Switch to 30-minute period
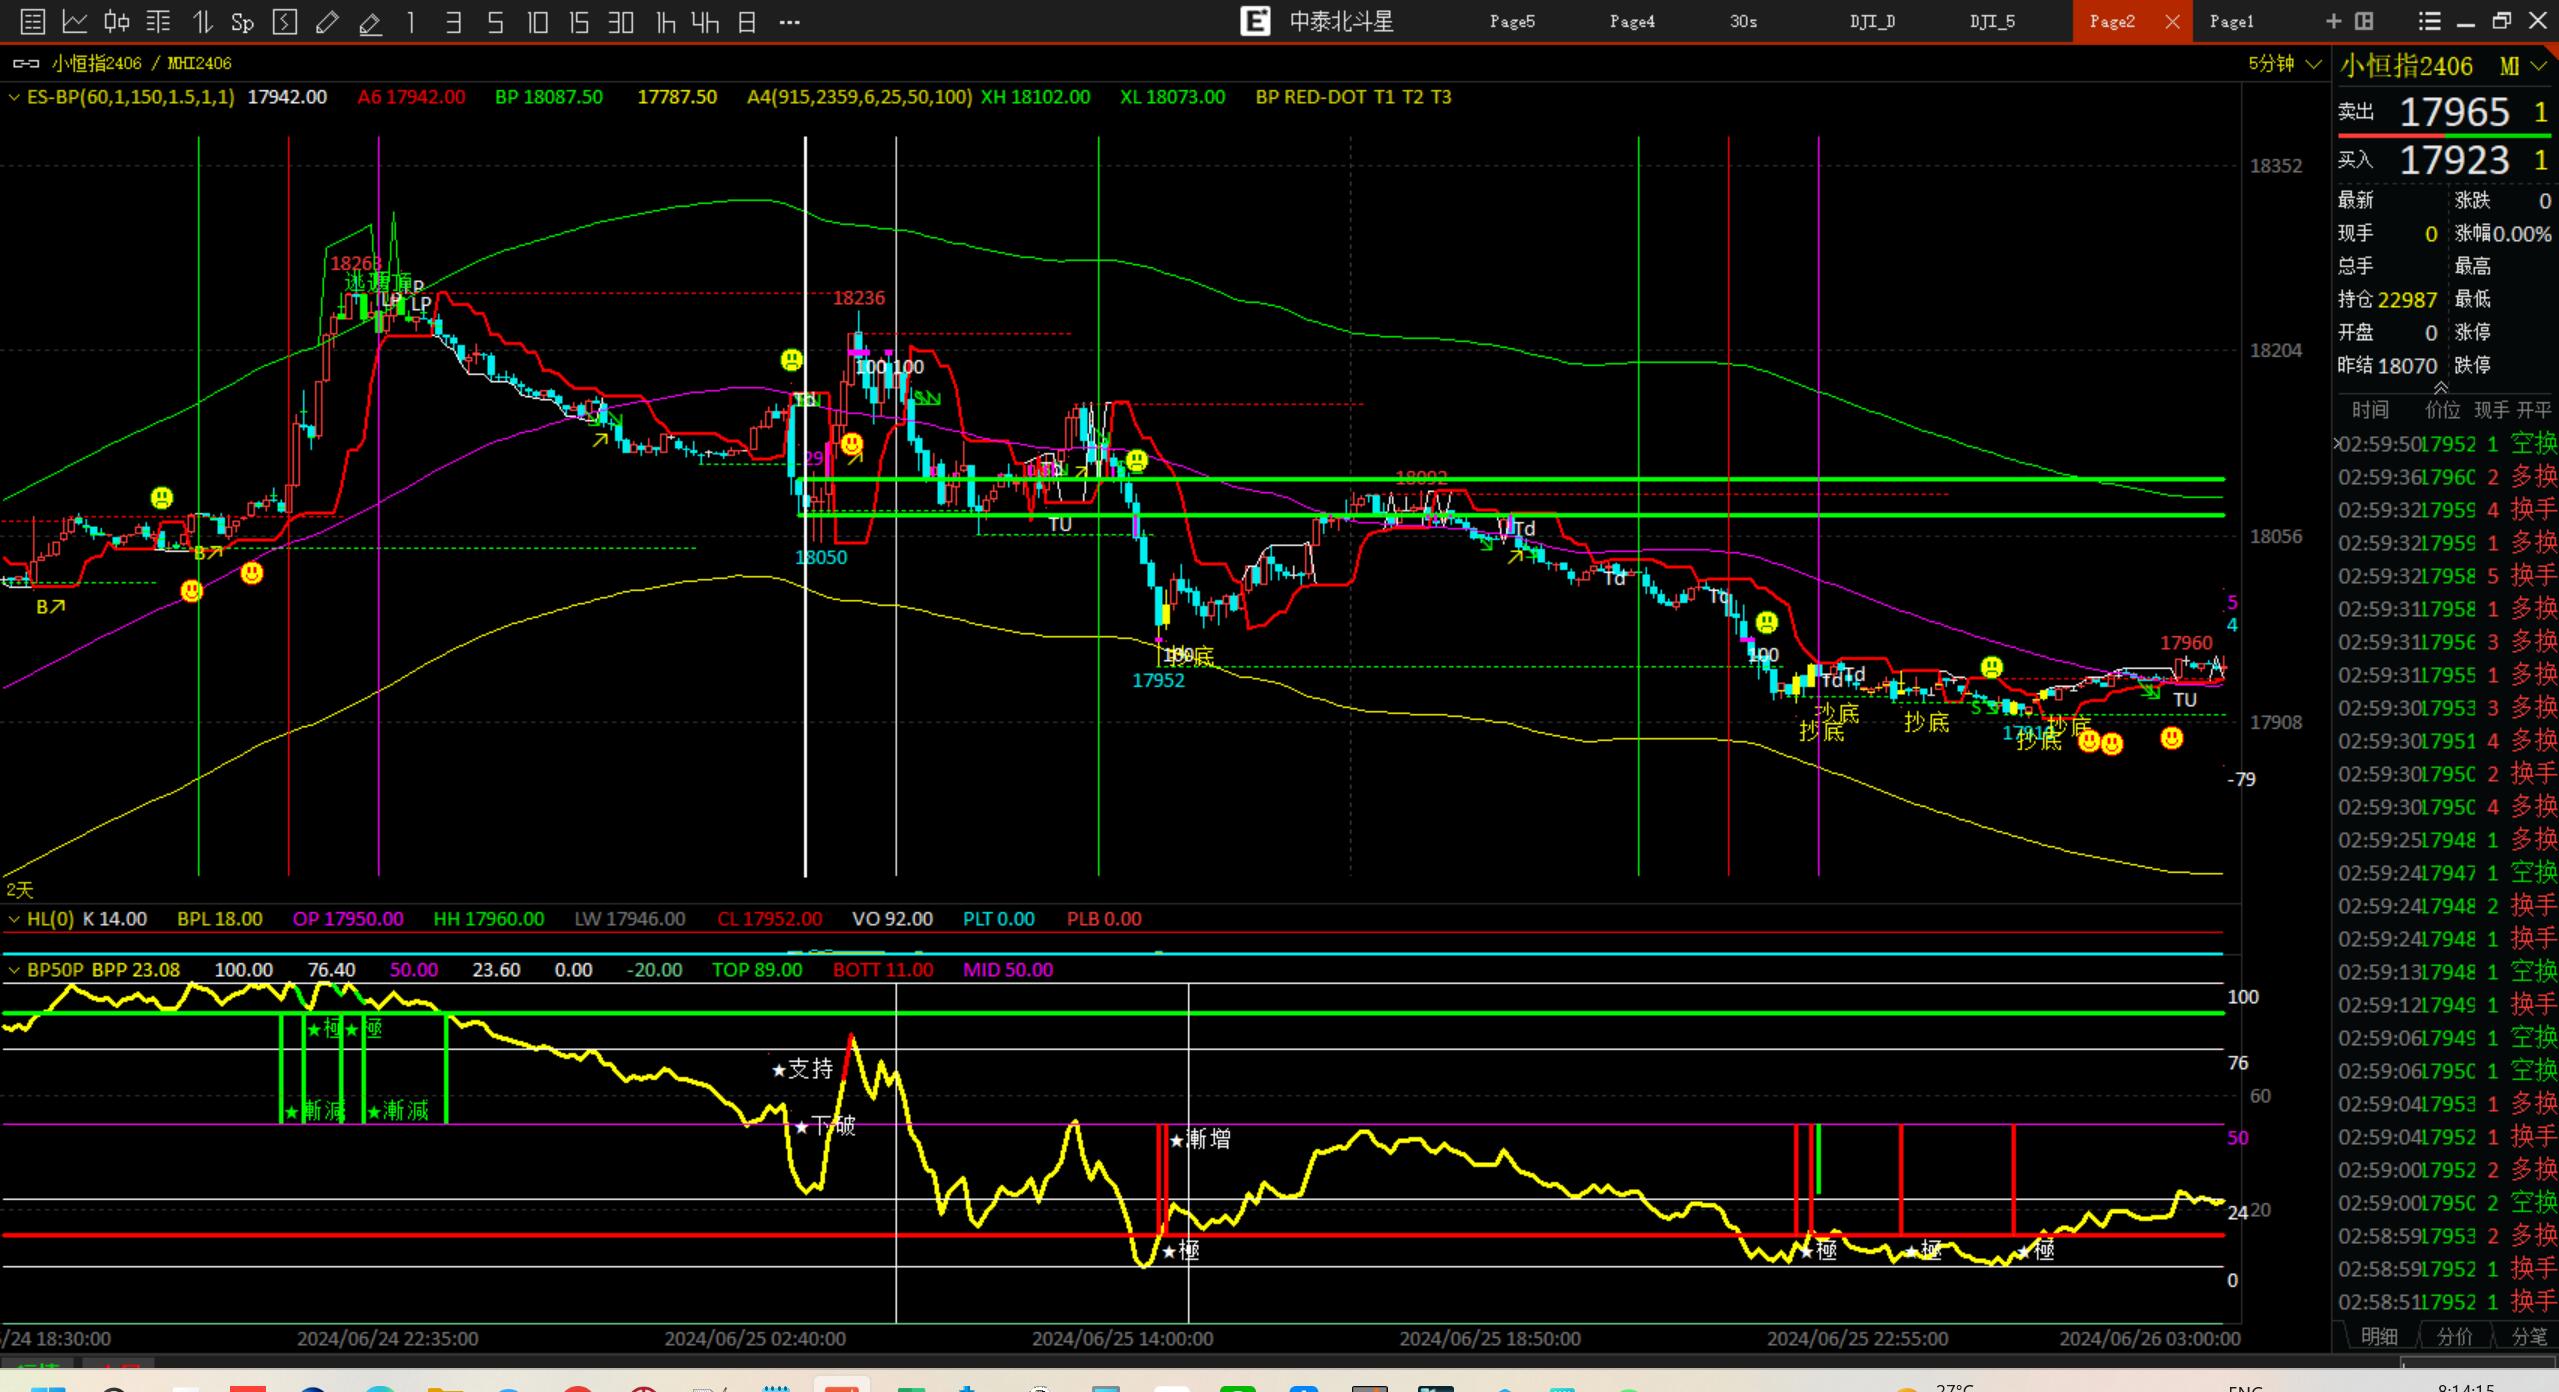Image resolution: width=2559 pixels, height=1392 pixels. pyautogui.click(x=621, y=21)
